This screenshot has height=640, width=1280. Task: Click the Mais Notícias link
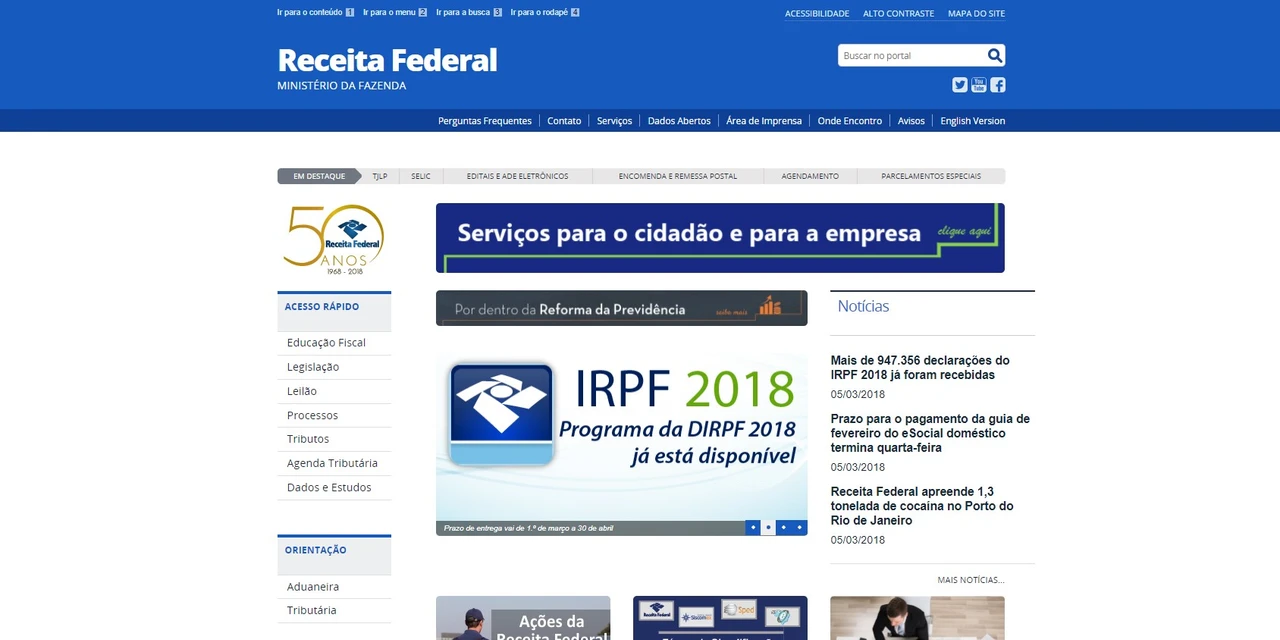(x=970, y=580)
